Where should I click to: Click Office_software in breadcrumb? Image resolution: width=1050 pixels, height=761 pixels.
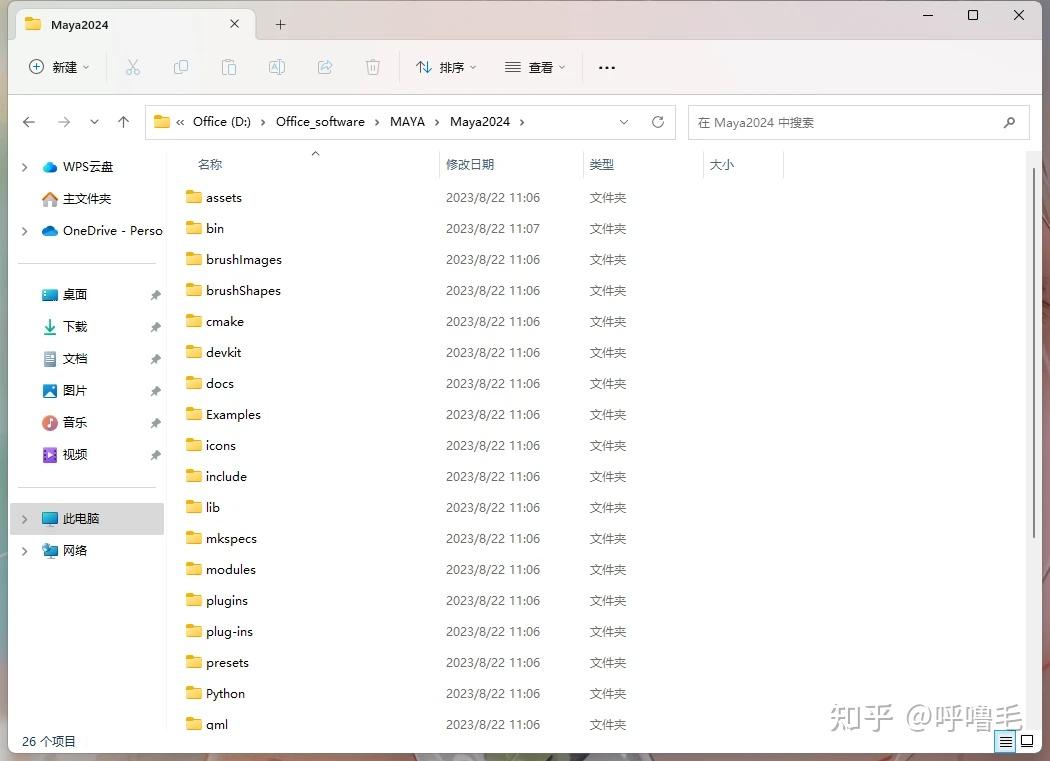(320, 121)
